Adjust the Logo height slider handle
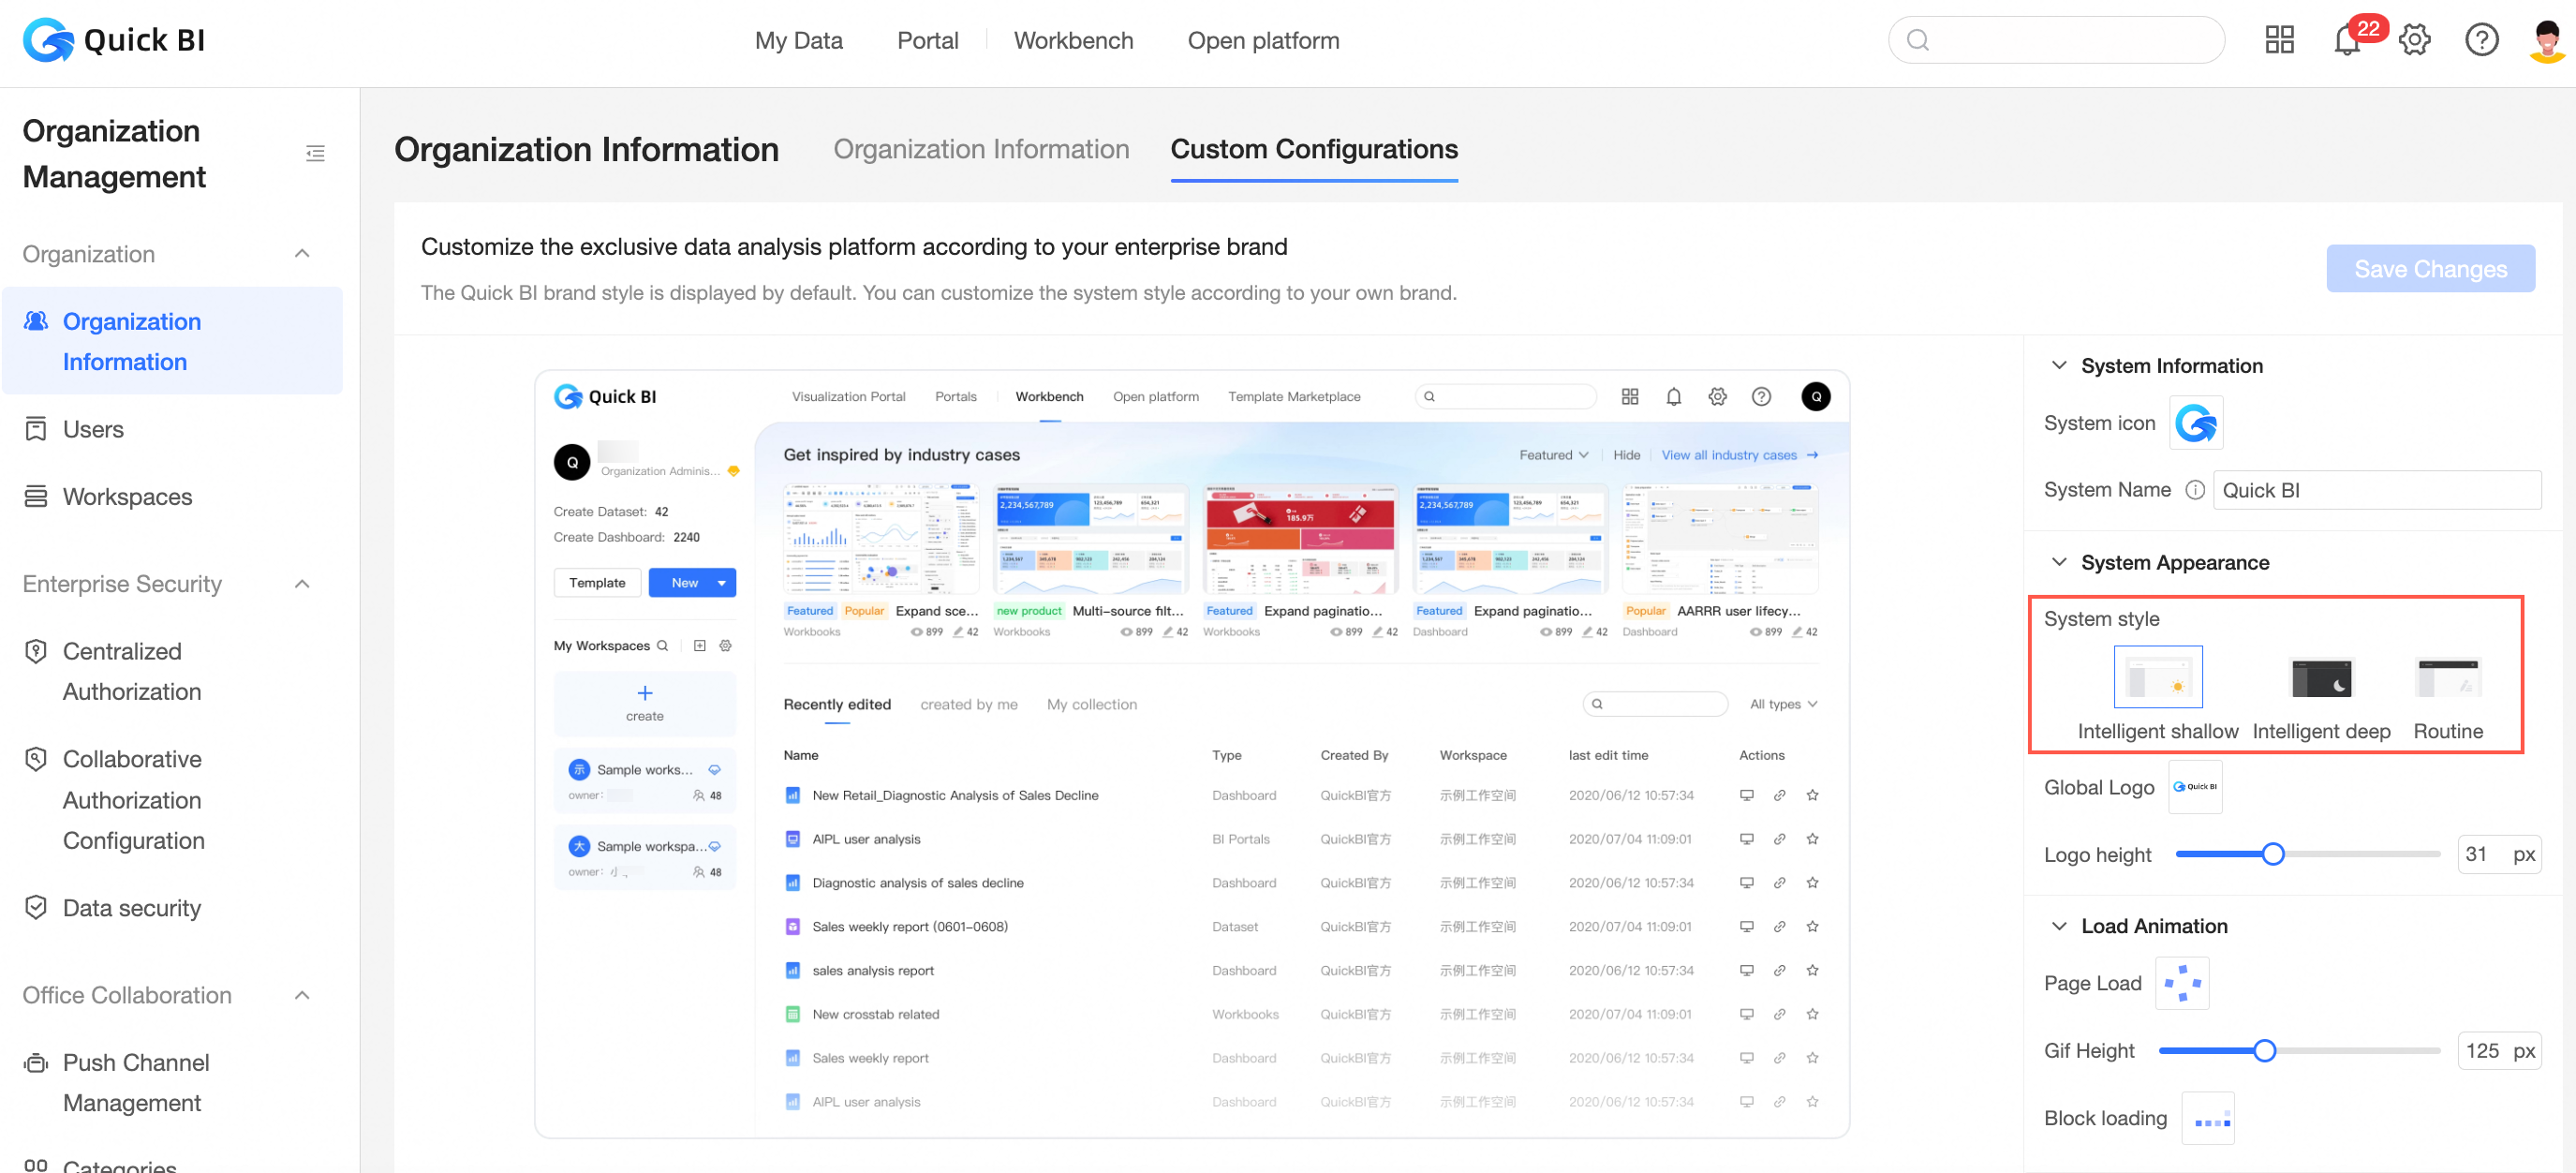Image resolution: width=2576 pixels, height=1173 pixels. [2272, 854]
